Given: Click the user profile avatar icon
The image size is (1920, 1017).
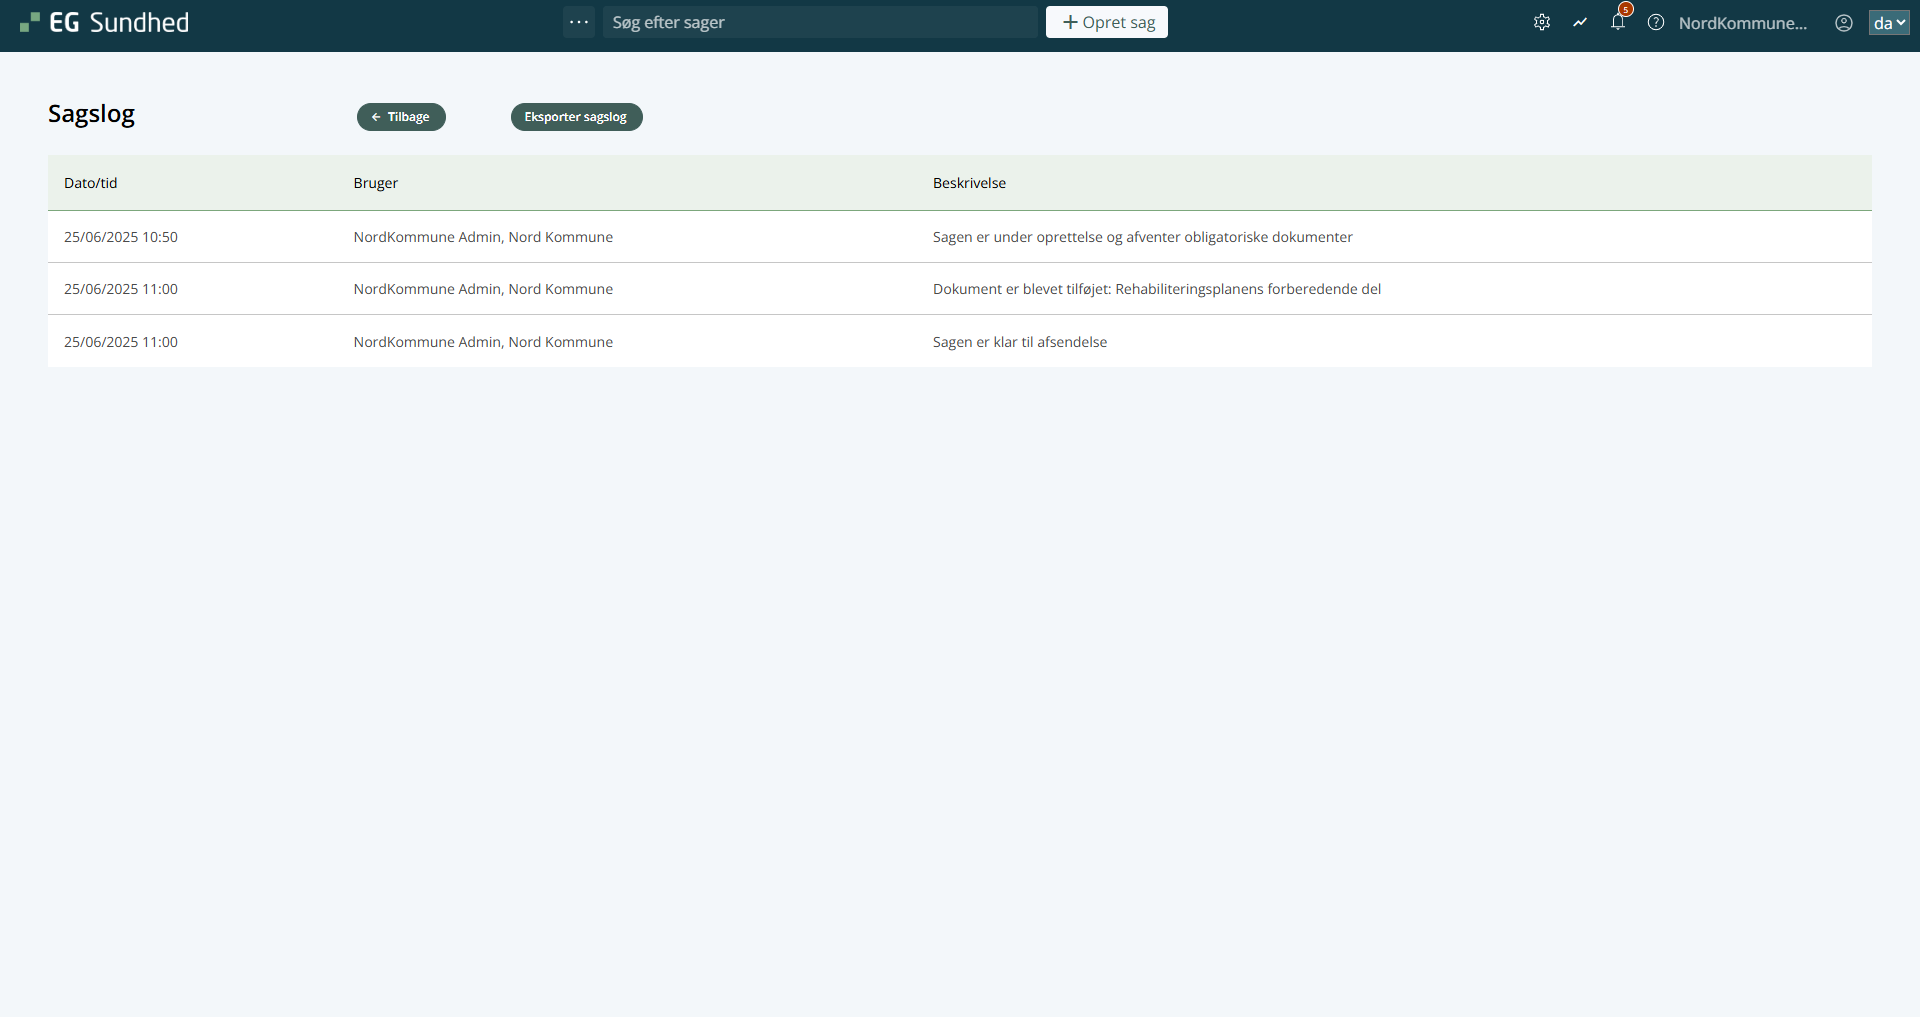Looking at the screenshot, I should pyautogui.click(x=1844, y=22).
